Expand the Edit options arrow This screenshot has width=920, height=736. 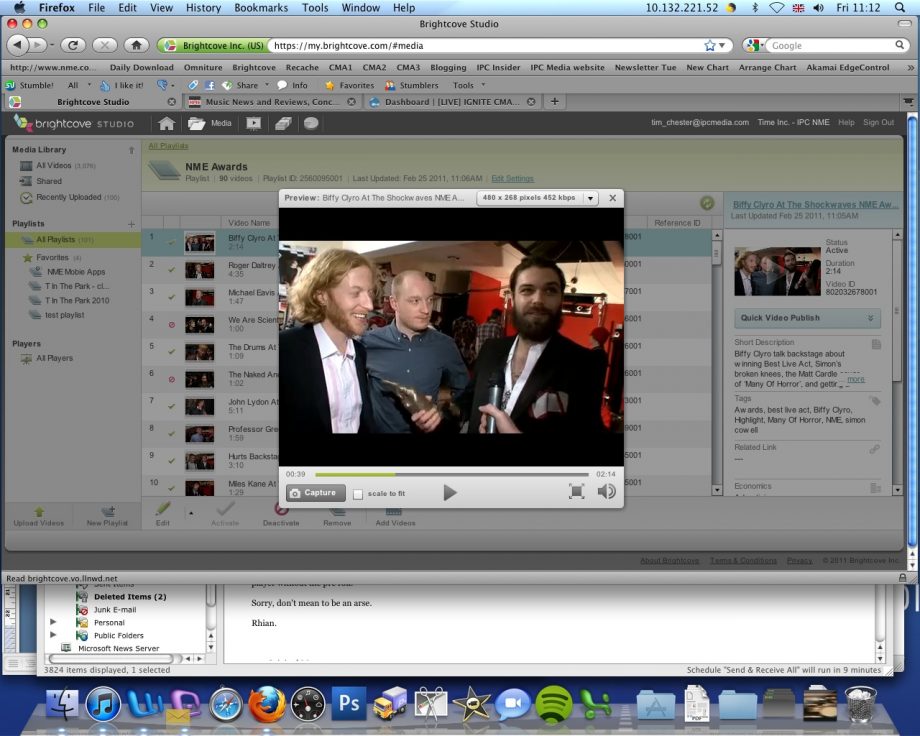tap(191, 514)
